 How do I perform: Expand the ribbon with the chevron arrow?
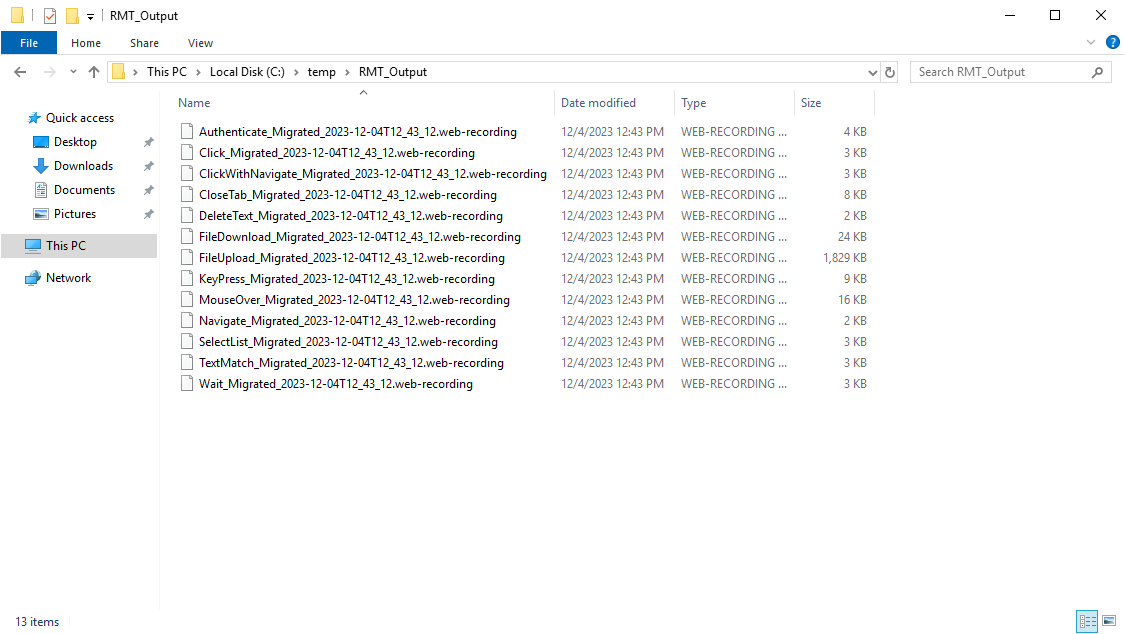(1091, 42)
